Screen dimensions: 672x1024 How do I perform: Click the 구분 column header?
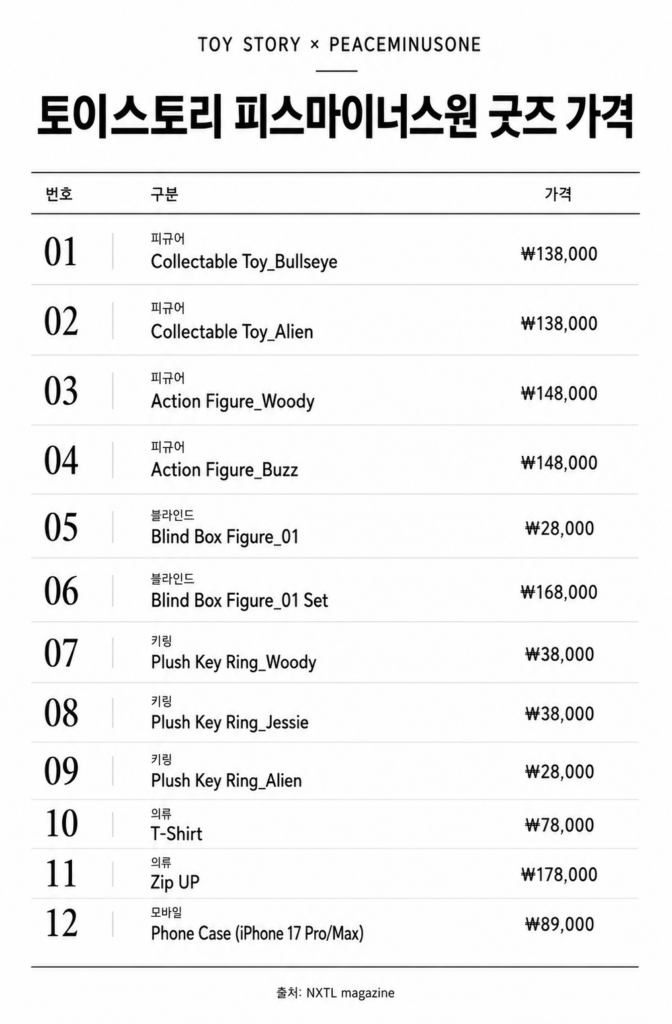point(164,194)
